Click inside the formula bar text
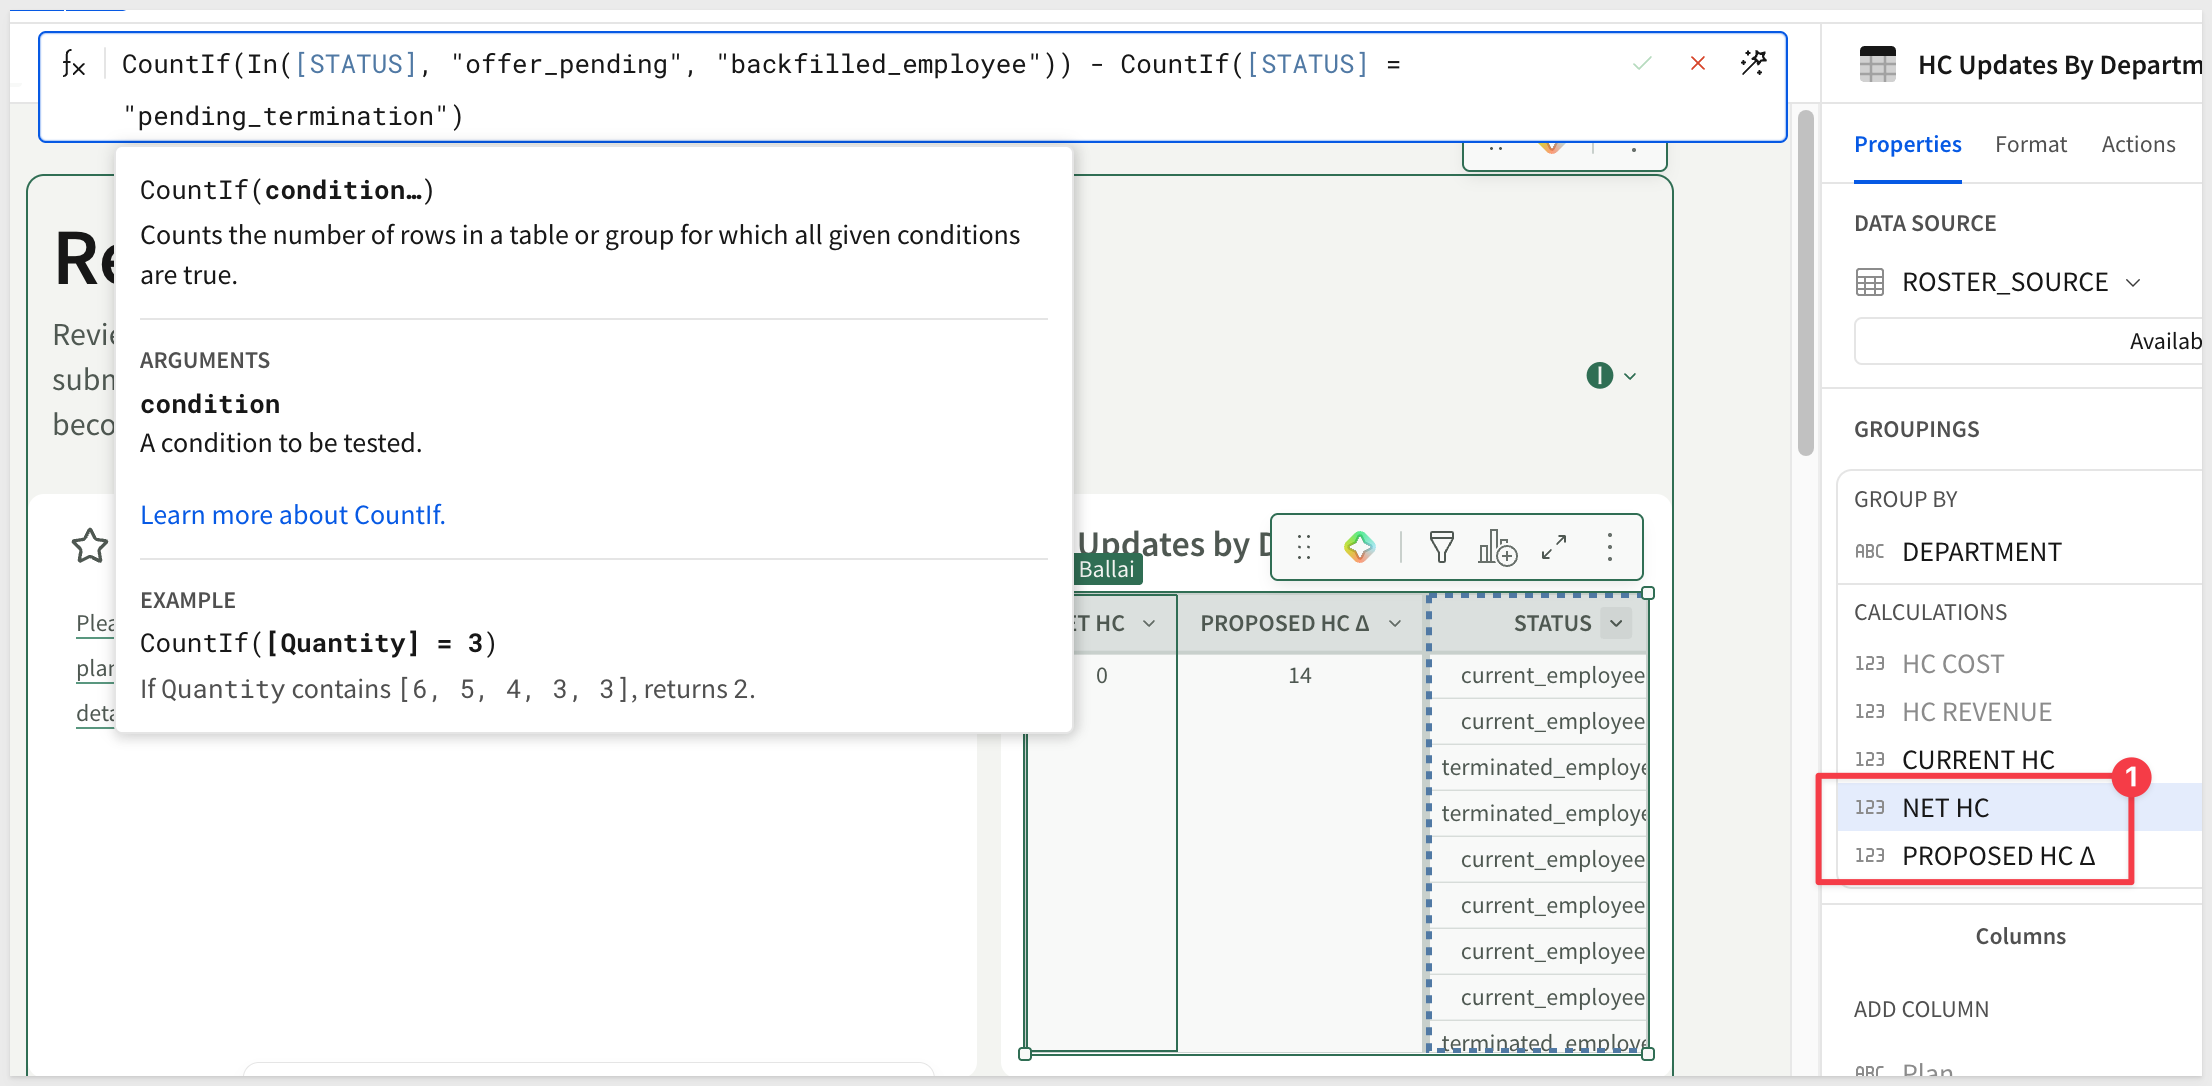 click(x=760, y=90)
